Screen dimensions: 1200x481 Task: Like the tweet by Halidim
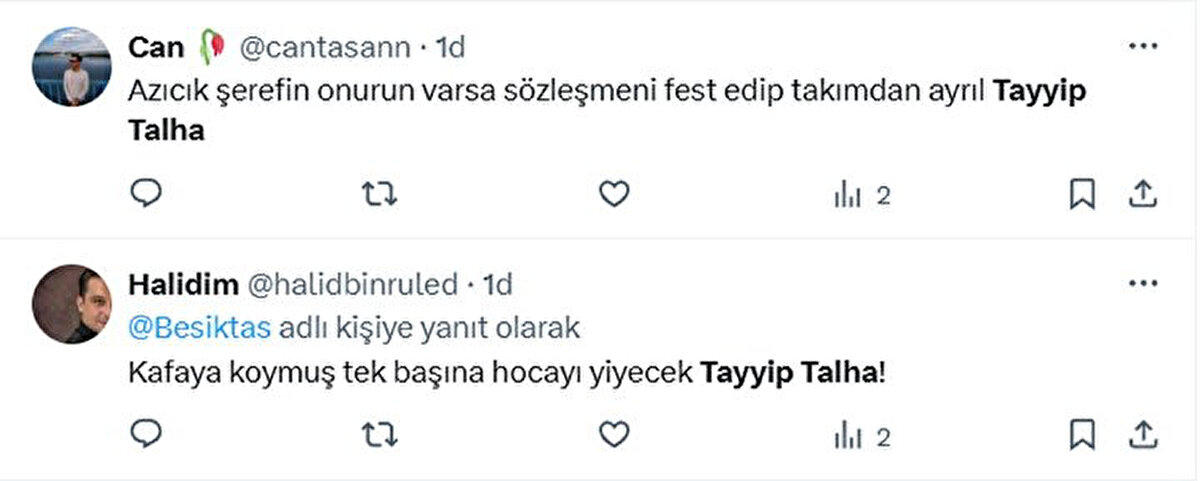click(x=613, y=434)
